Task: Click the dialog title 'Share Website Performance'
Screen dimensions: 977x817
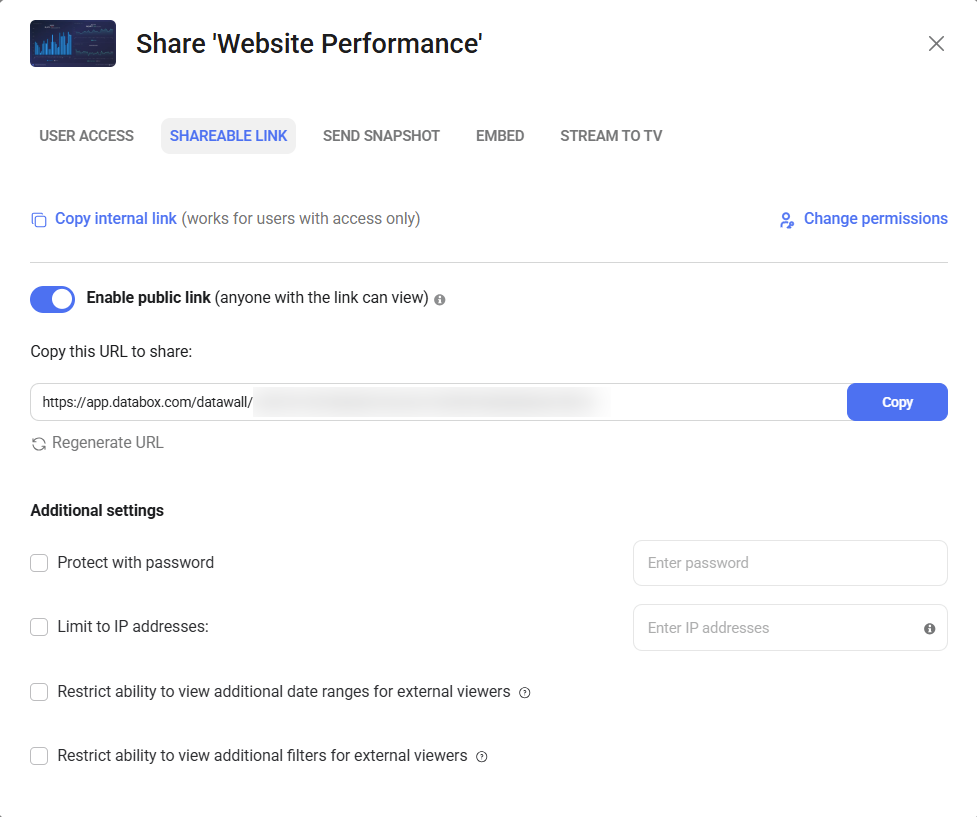Action: coord(309,44)
